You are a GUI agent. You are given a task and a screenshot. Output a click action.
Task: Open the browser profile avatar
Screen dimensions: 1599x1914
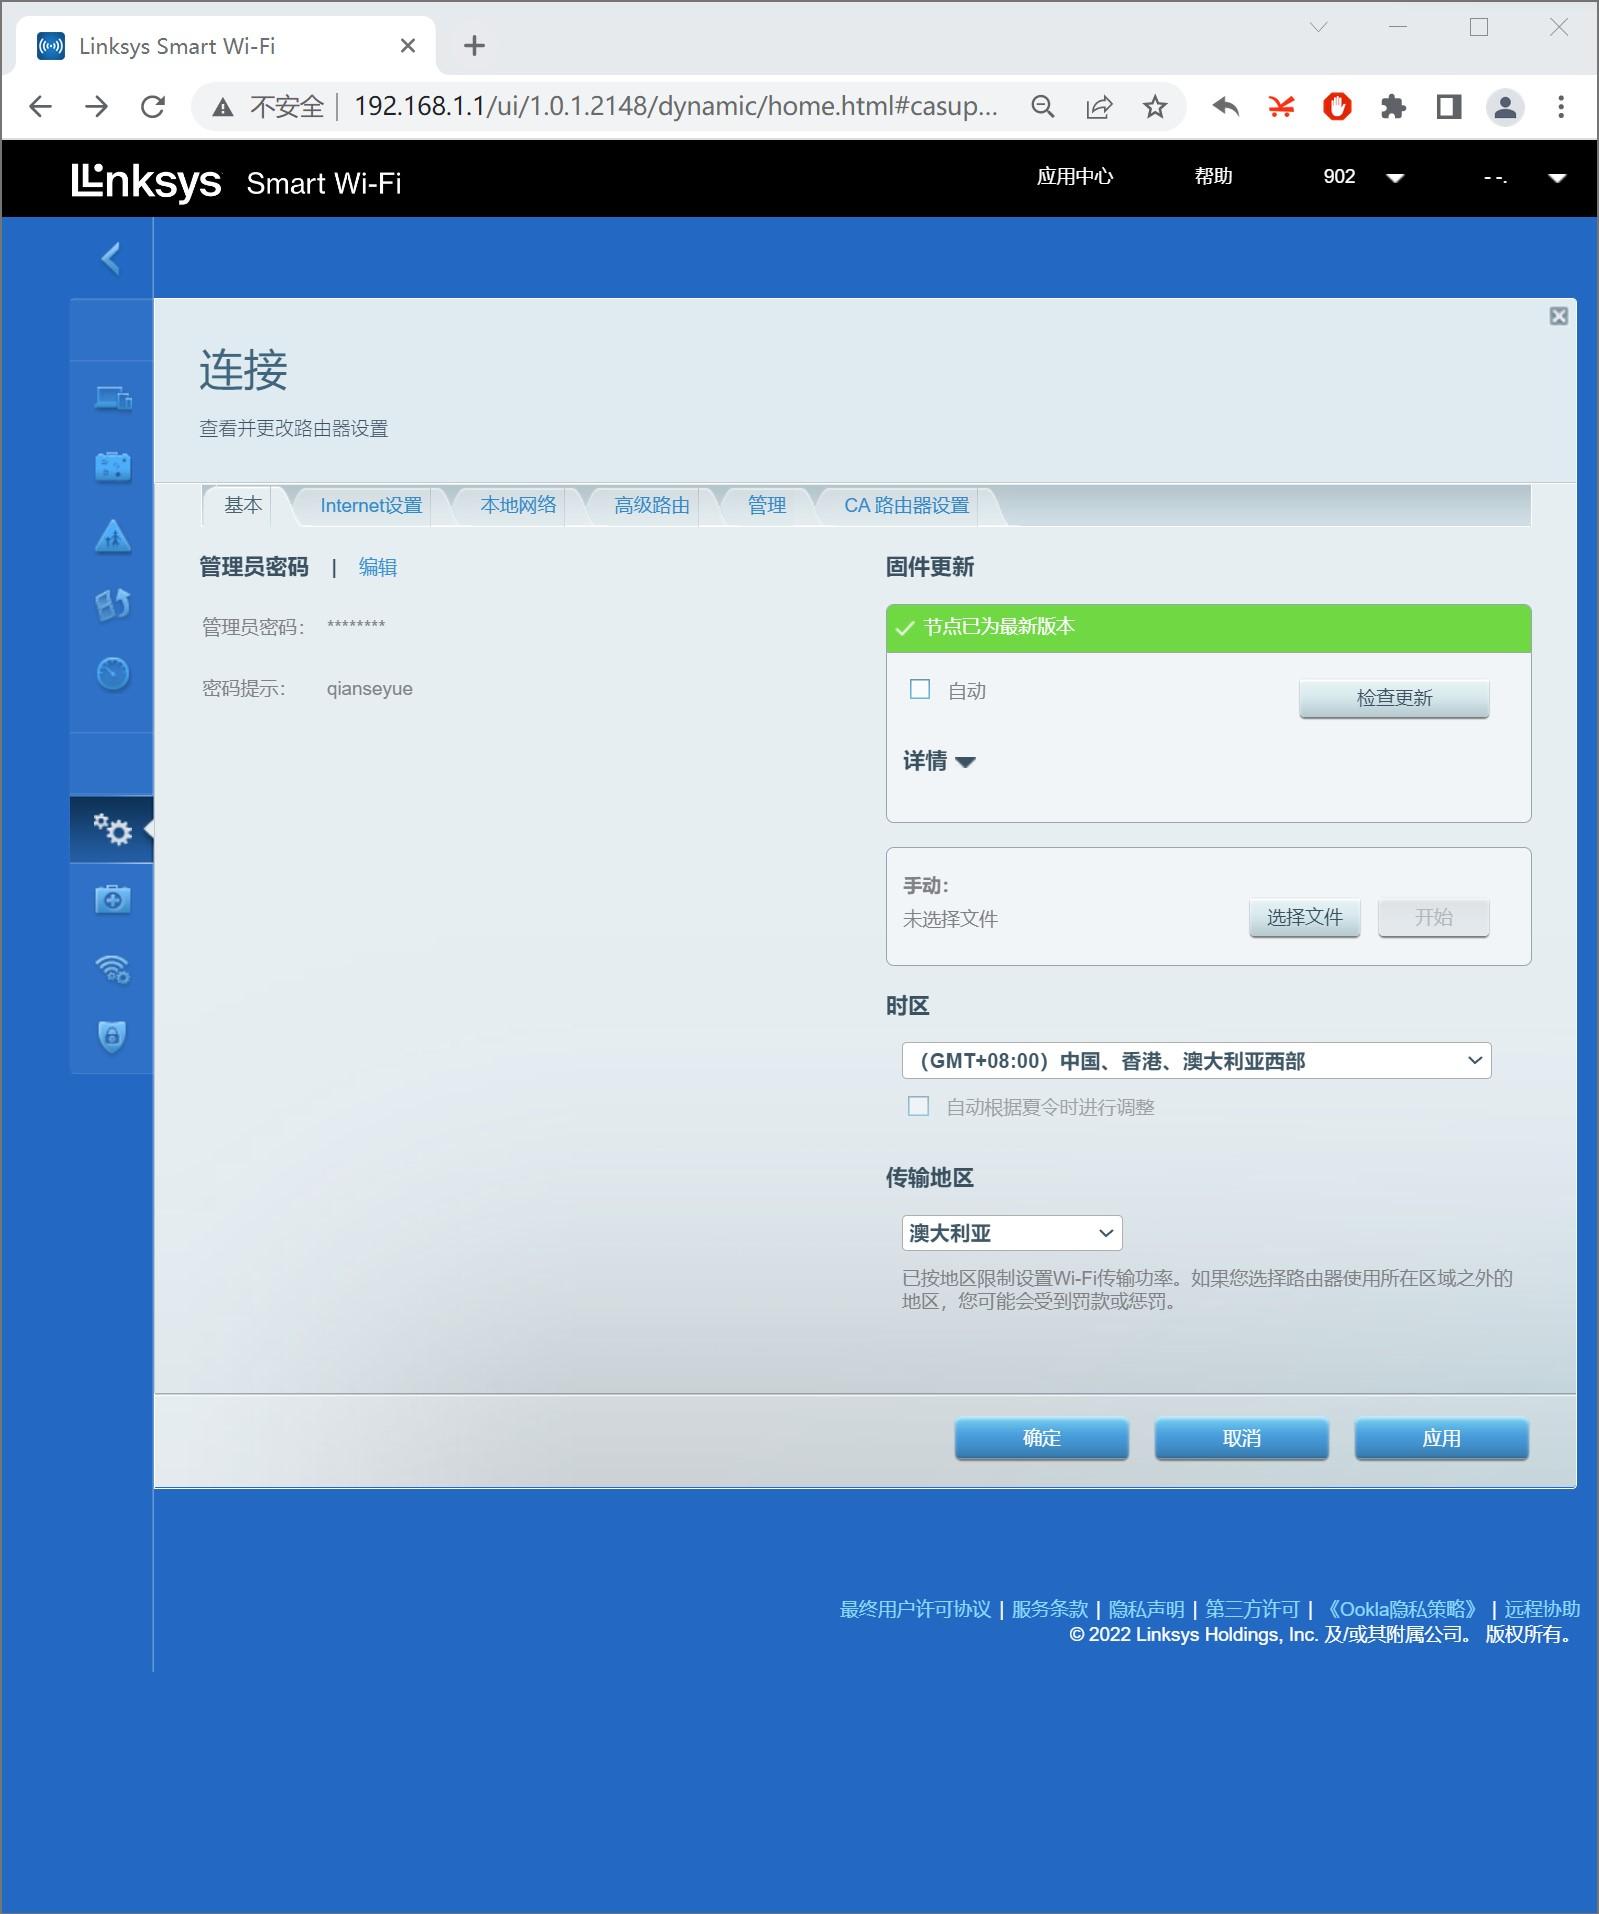(1505, 106)
